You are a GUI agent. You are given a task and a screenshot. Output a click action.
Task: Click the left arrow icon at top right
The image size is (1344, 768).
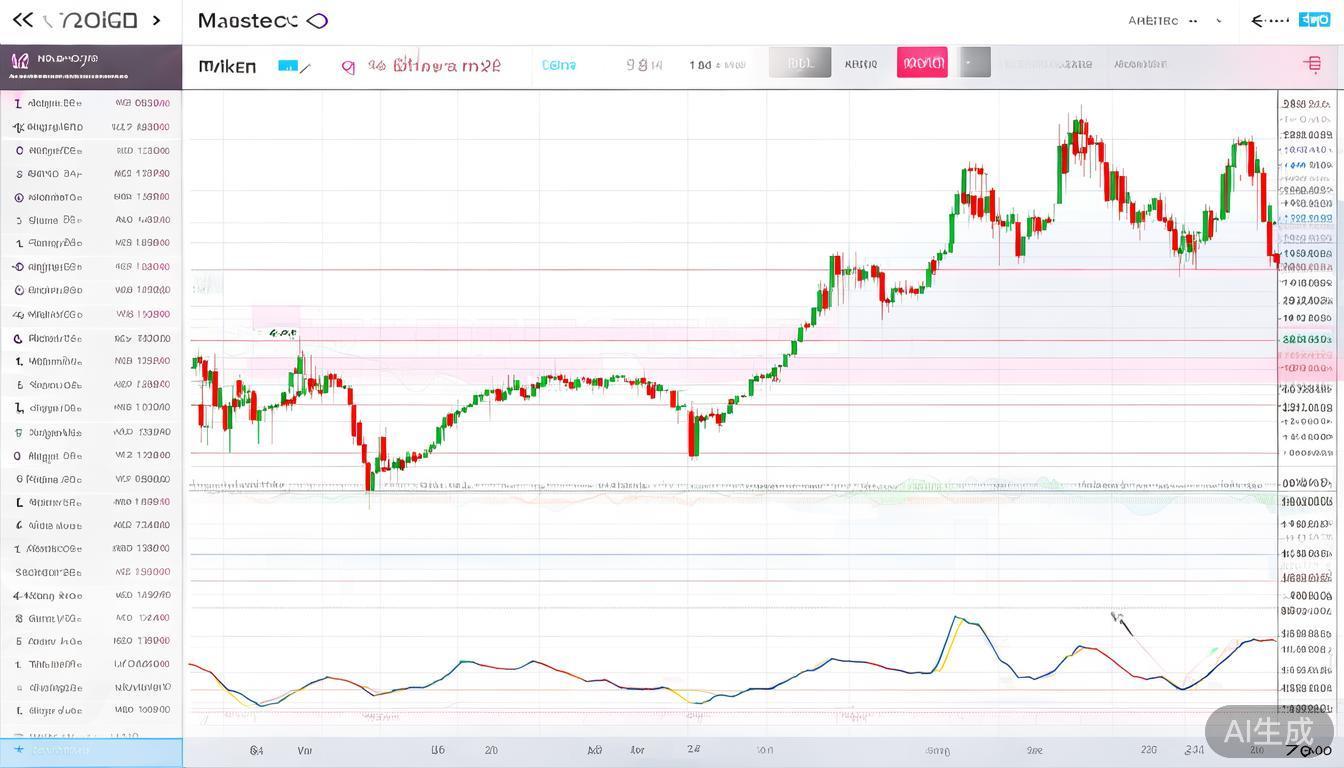click(1269, 20)
